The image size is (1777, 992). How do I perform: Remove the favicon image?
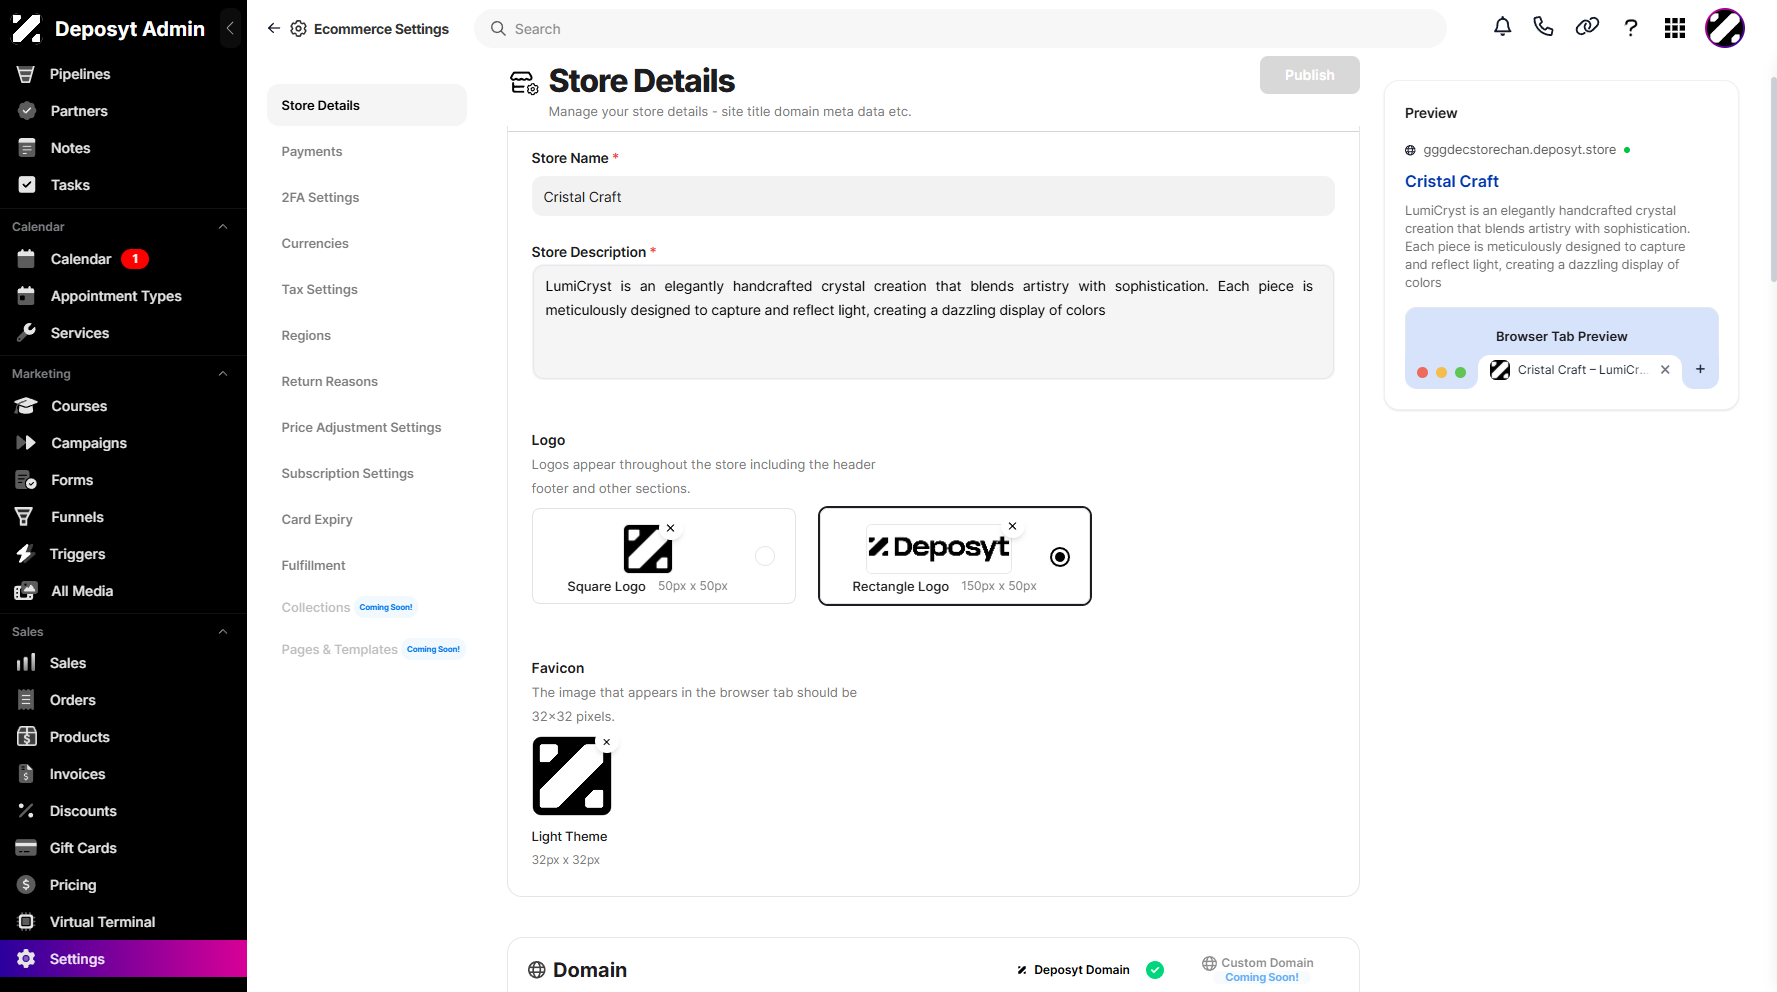click(607, 742)
